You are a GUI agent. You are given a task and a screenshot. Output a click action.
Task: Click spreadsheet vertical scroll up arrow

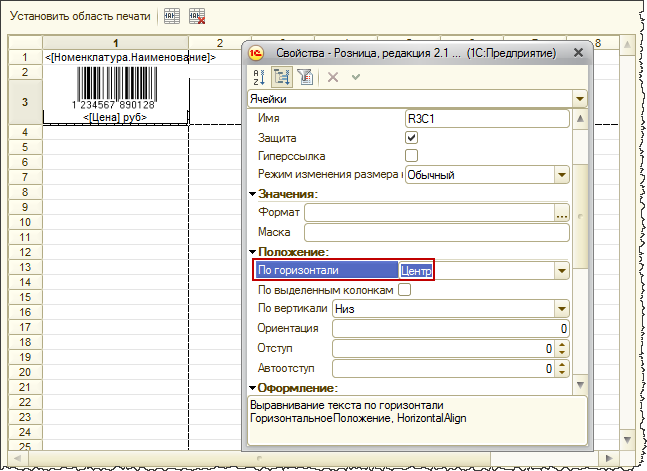pyautogui.click(x=627, y=45)
